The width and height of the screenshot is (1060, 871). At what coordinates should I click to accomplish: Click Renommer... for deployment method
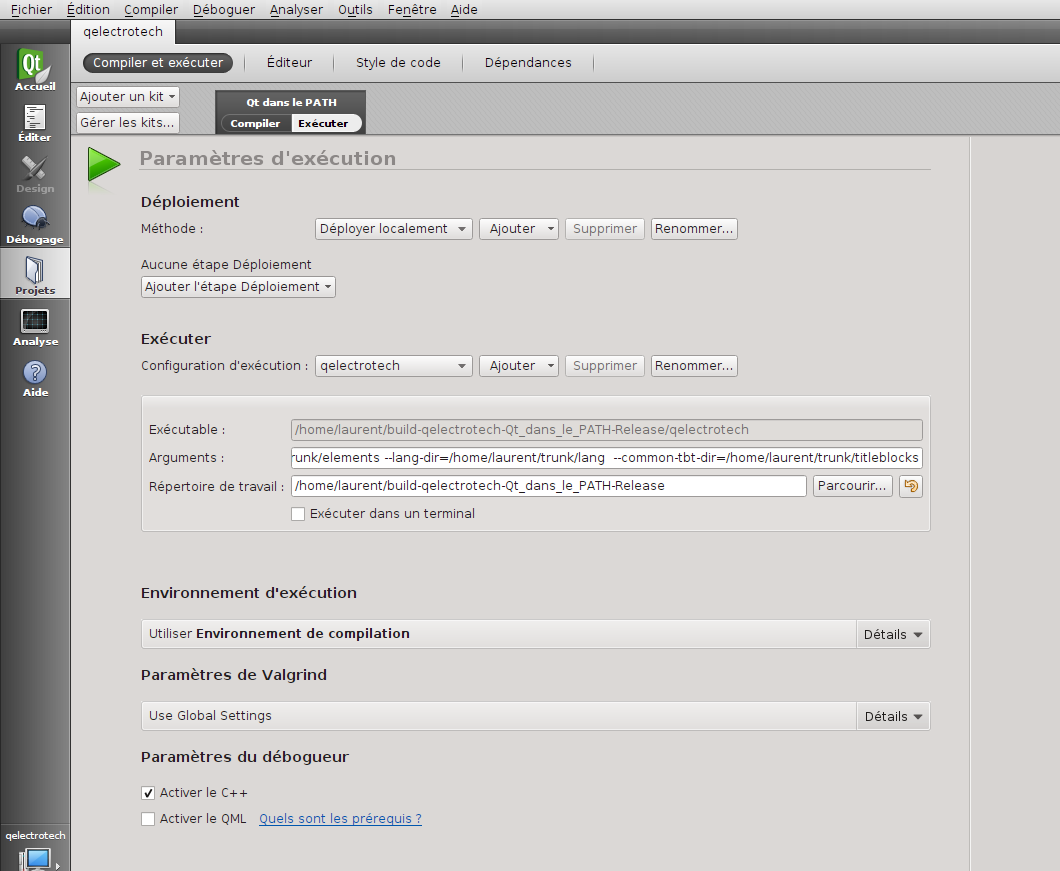(694, 229)
